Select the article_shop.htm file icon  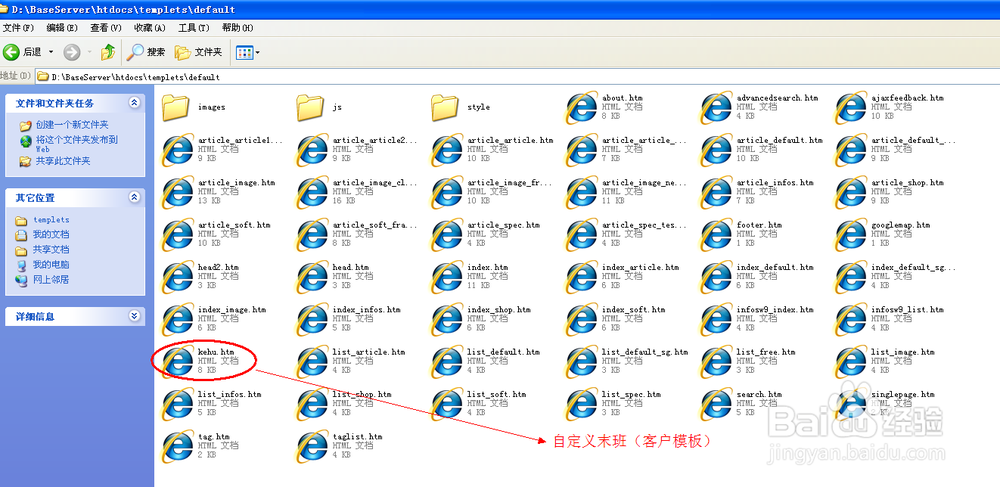point(851,193)
